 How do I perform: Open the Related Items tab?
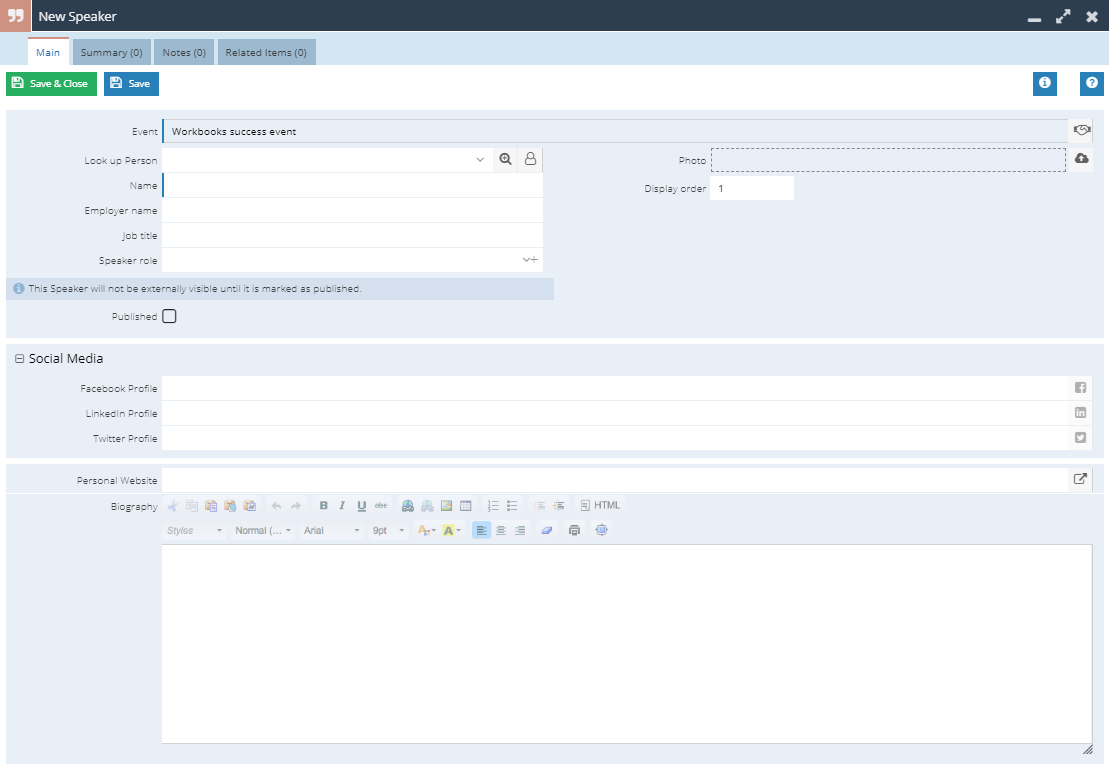point(266,52)
